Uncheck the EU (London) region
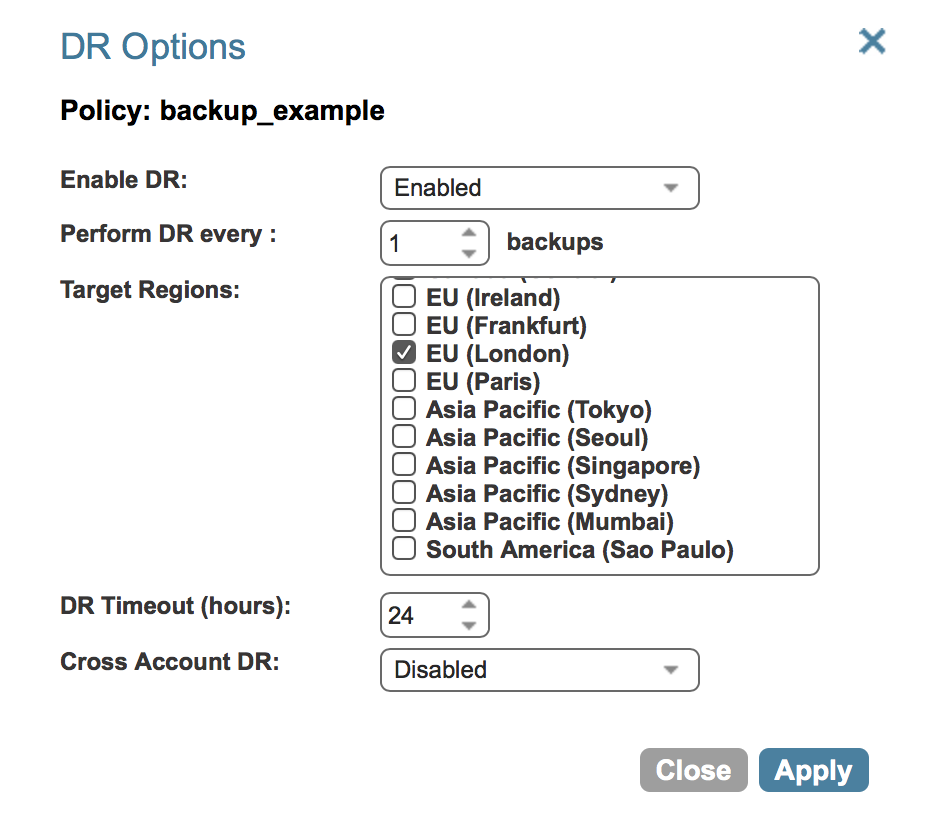930x828 pixels. coord(404,352)
